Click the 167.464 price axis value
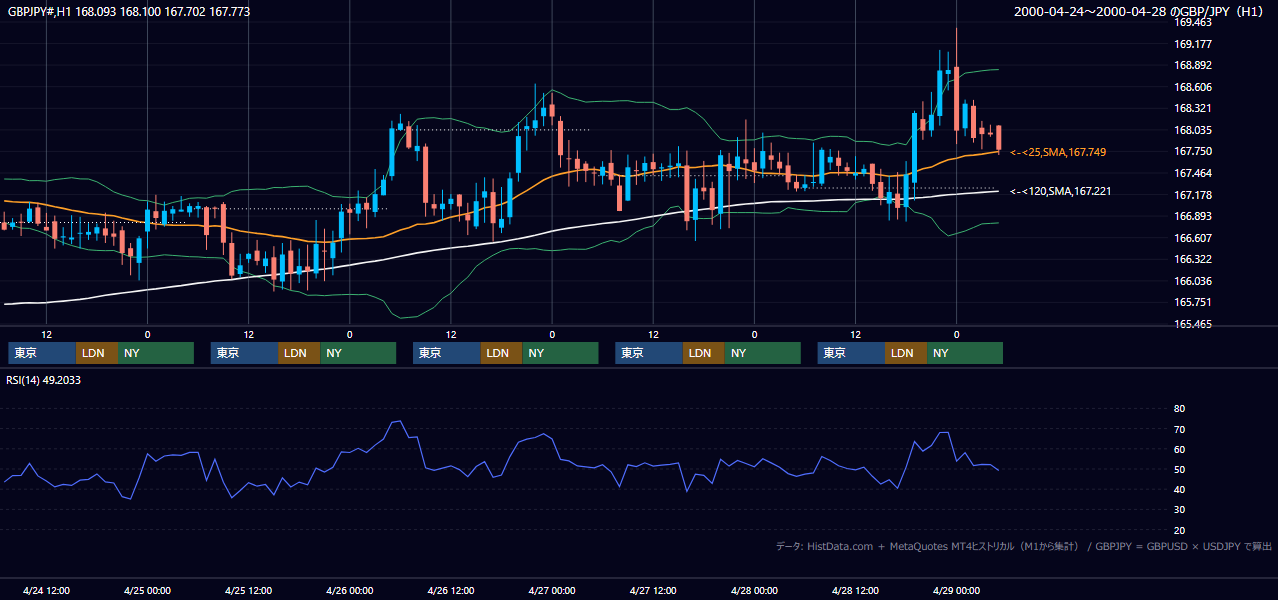The image size is (1278, 600). click(x=1193, y=174)
